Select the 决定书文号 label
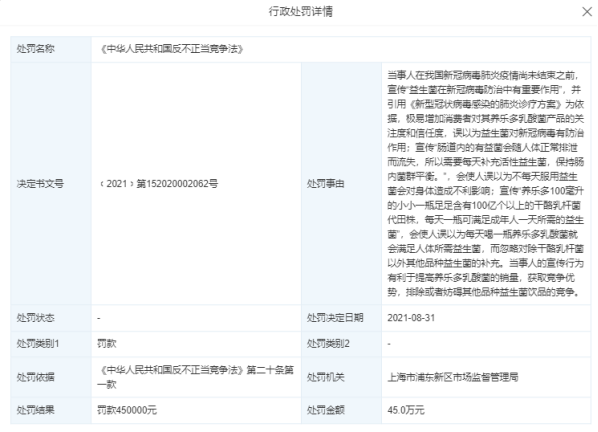 (40, 184)
